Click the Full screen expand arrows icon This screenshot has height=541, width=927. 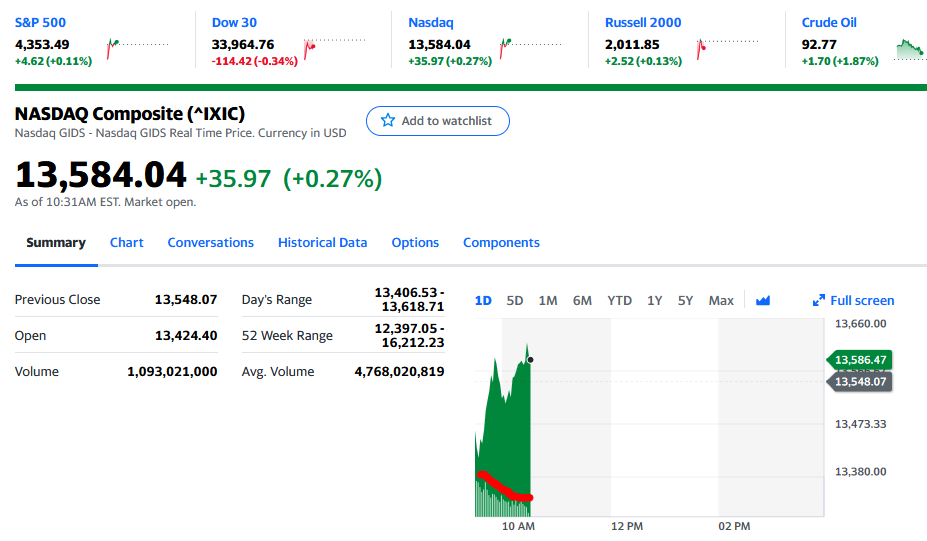(818, 300)
